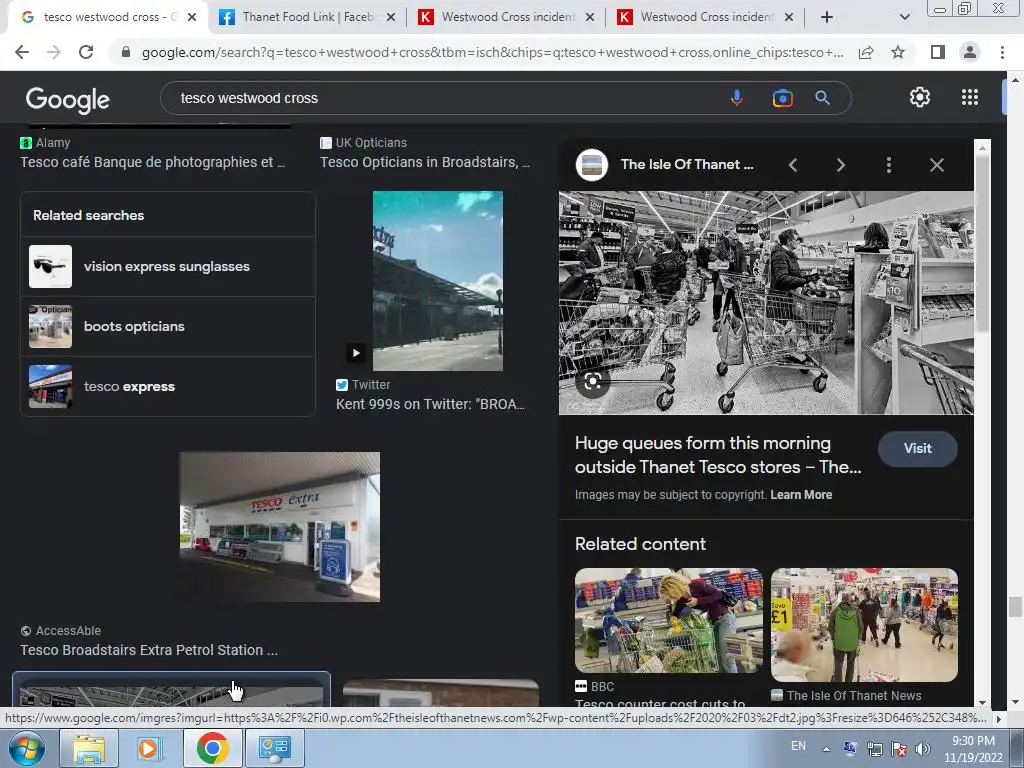Close the Thanet Food Link tab
This screenshot has height=768, width=1024.
tap(391, 18)
